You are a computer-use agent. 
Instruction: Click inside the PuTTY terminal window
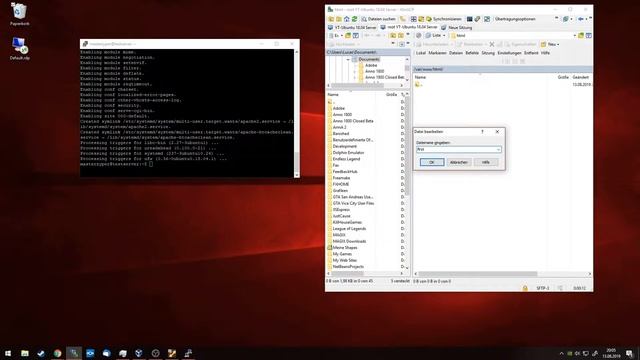click(187, 113)
